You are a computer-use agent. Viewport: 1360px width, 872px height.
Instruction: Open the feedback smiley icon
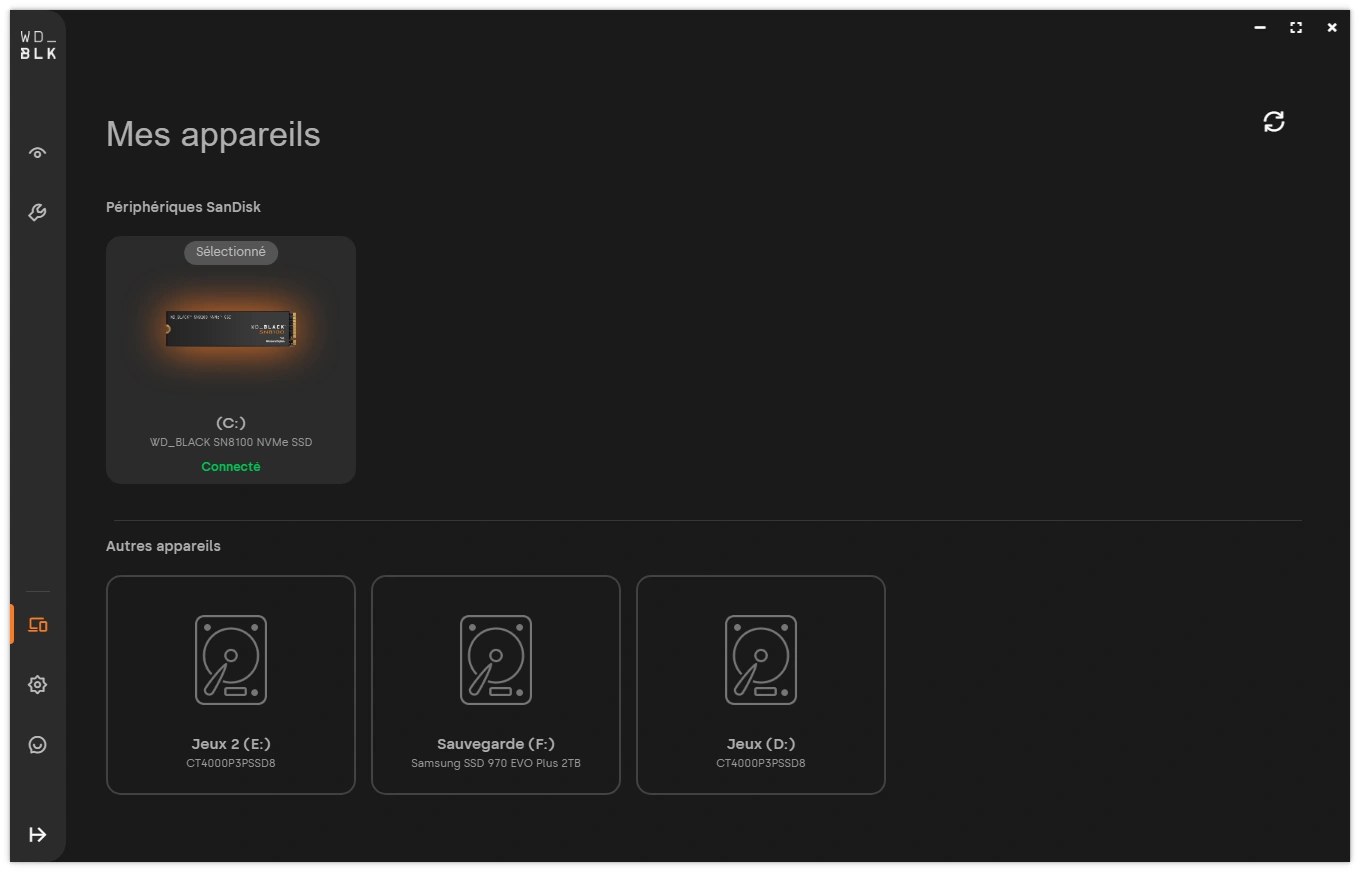37,745
